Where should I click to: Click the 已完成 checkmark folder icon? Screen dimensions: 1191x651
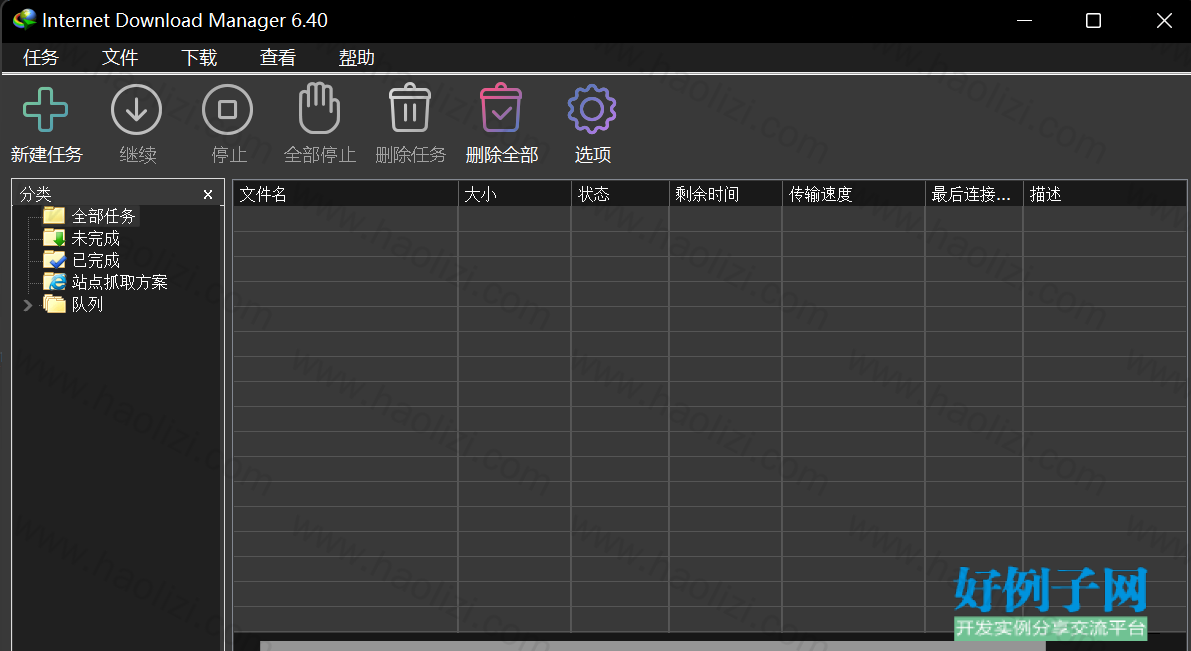tap(54, 260)
